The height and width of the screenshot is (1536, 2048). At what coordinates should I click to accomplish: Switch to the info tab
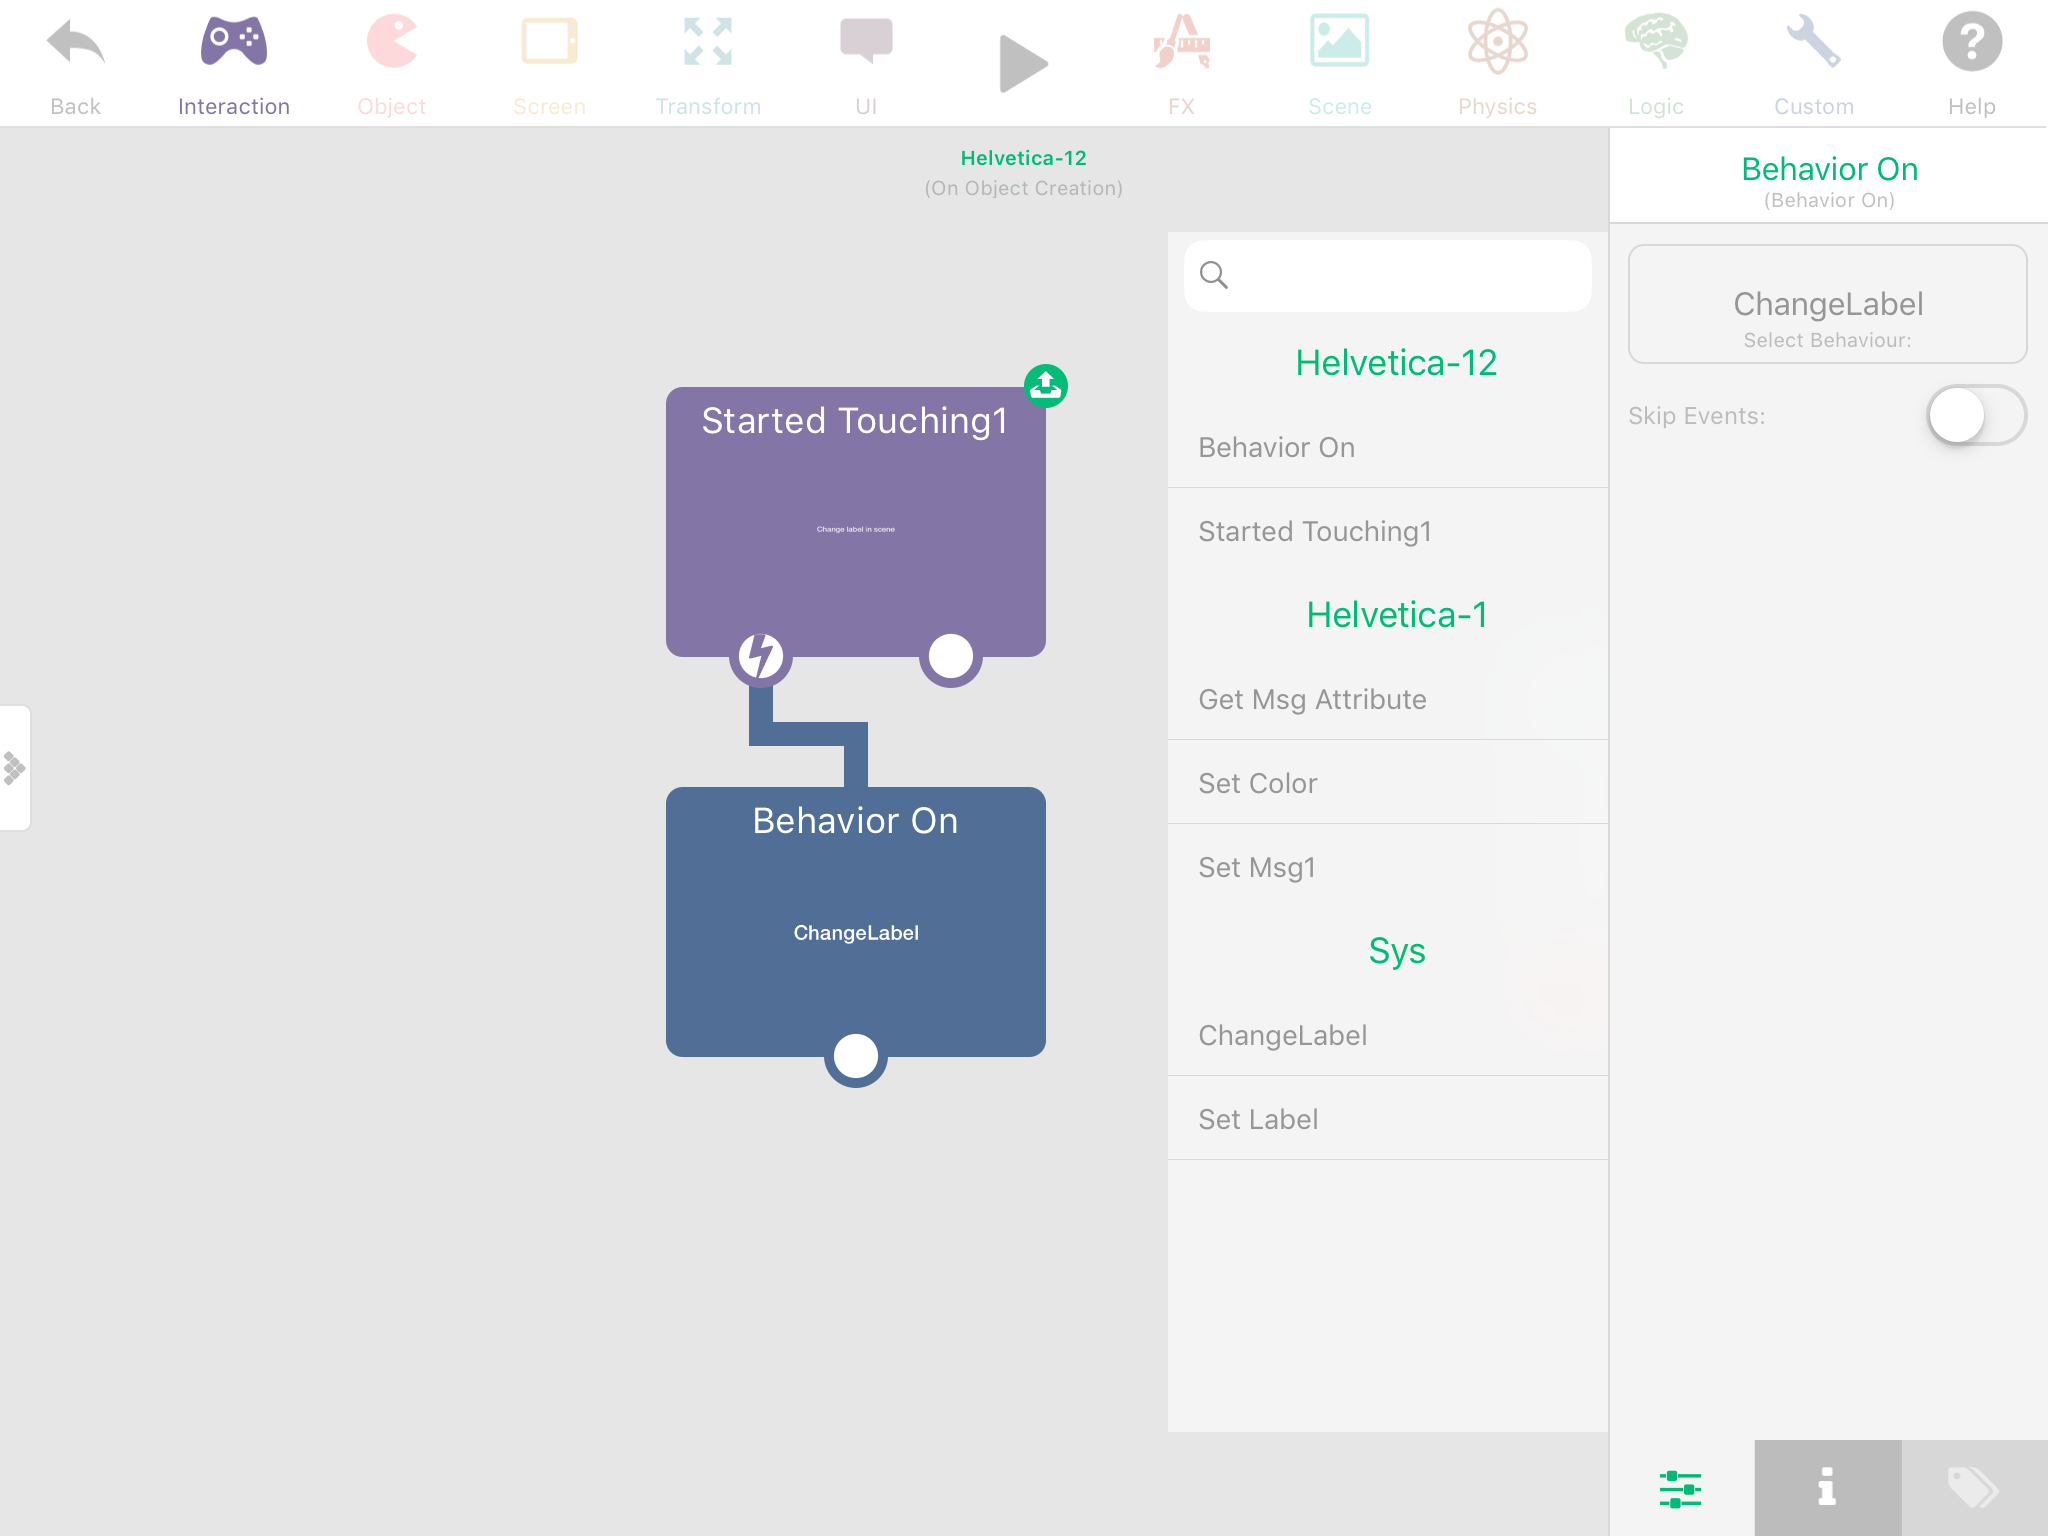coord(1827,1487)
